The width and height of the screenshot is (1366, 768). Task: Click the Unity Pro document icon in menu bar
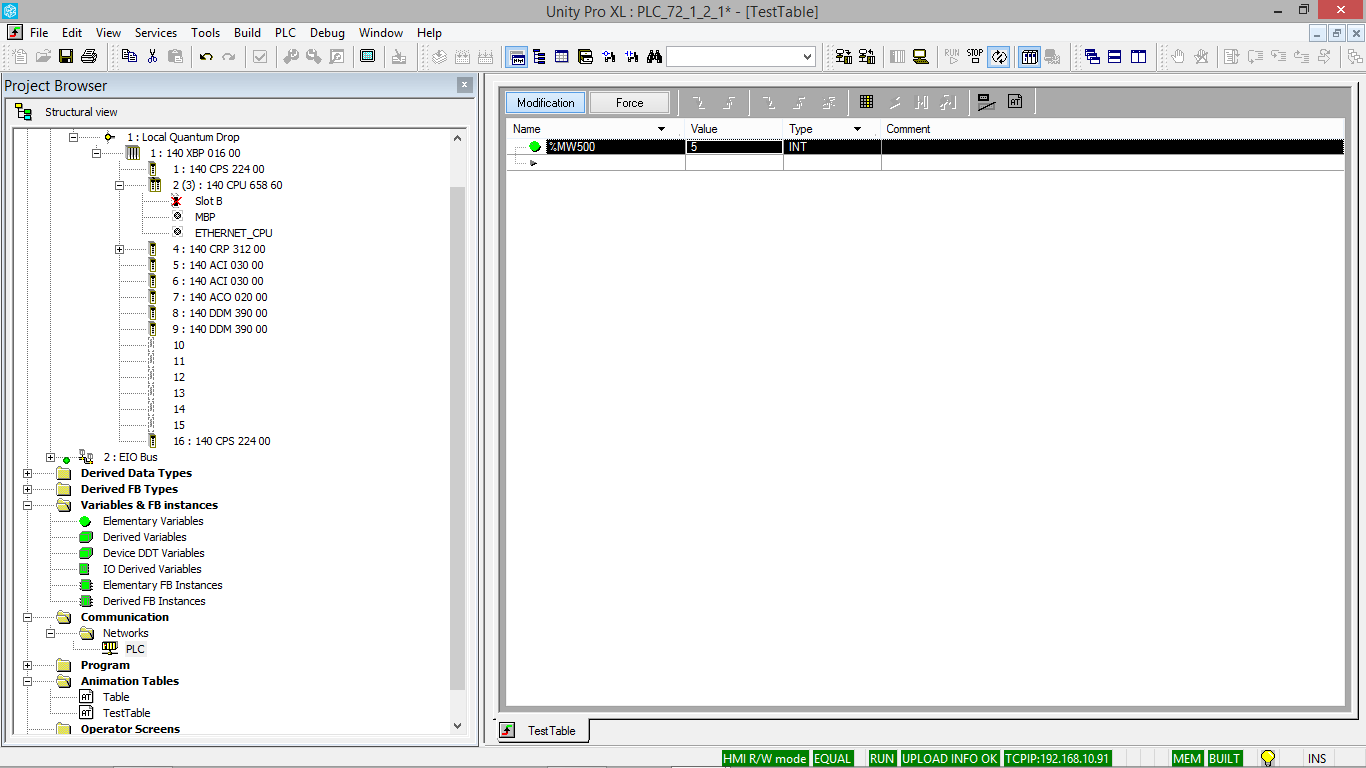click(x=14, y=33)
